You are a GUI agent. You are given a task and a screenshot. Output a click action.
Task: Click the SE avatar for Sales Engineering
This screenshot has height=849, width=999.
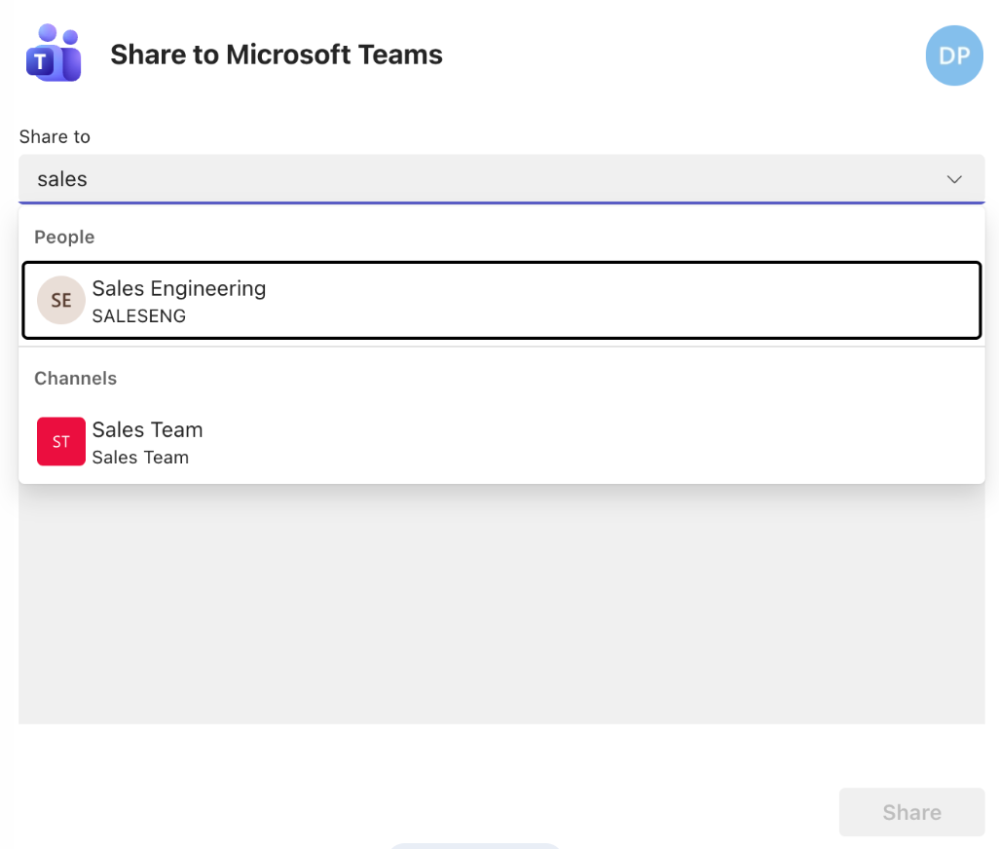click(x=61, y=300)
